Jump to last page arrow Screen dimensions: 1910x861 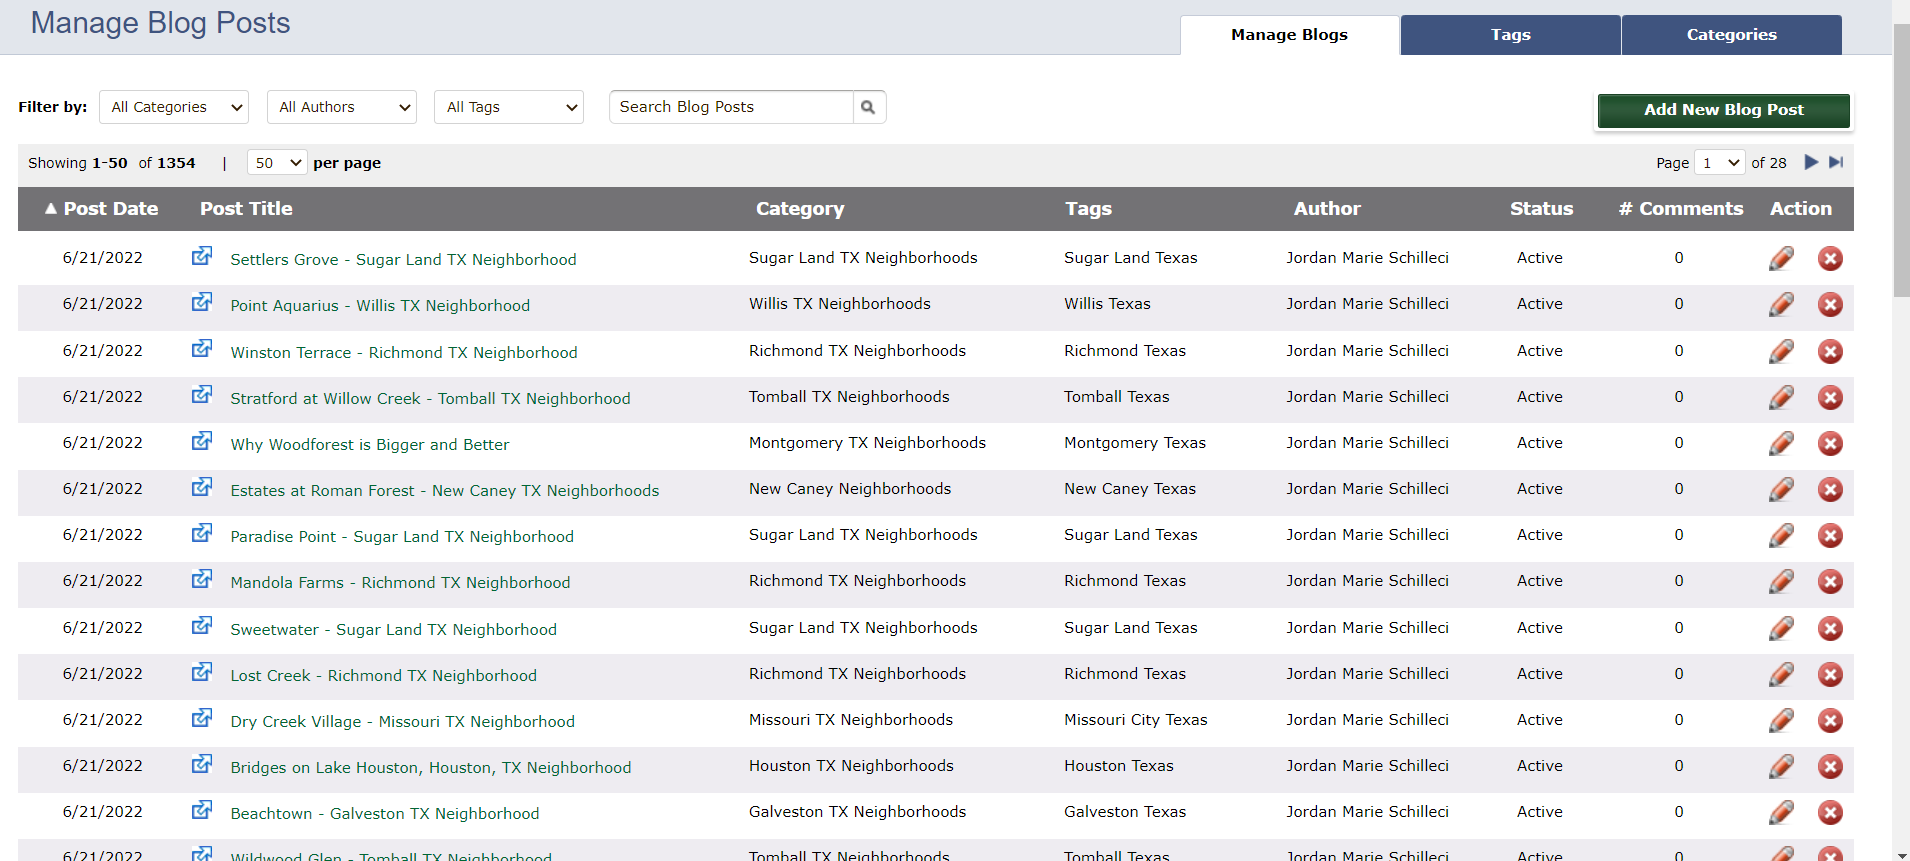[x=1836, y=162]
